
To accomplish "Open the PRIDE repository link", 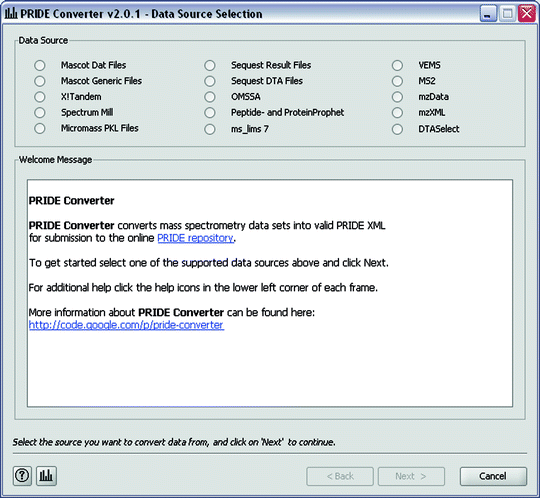I will tap(196, 238).
